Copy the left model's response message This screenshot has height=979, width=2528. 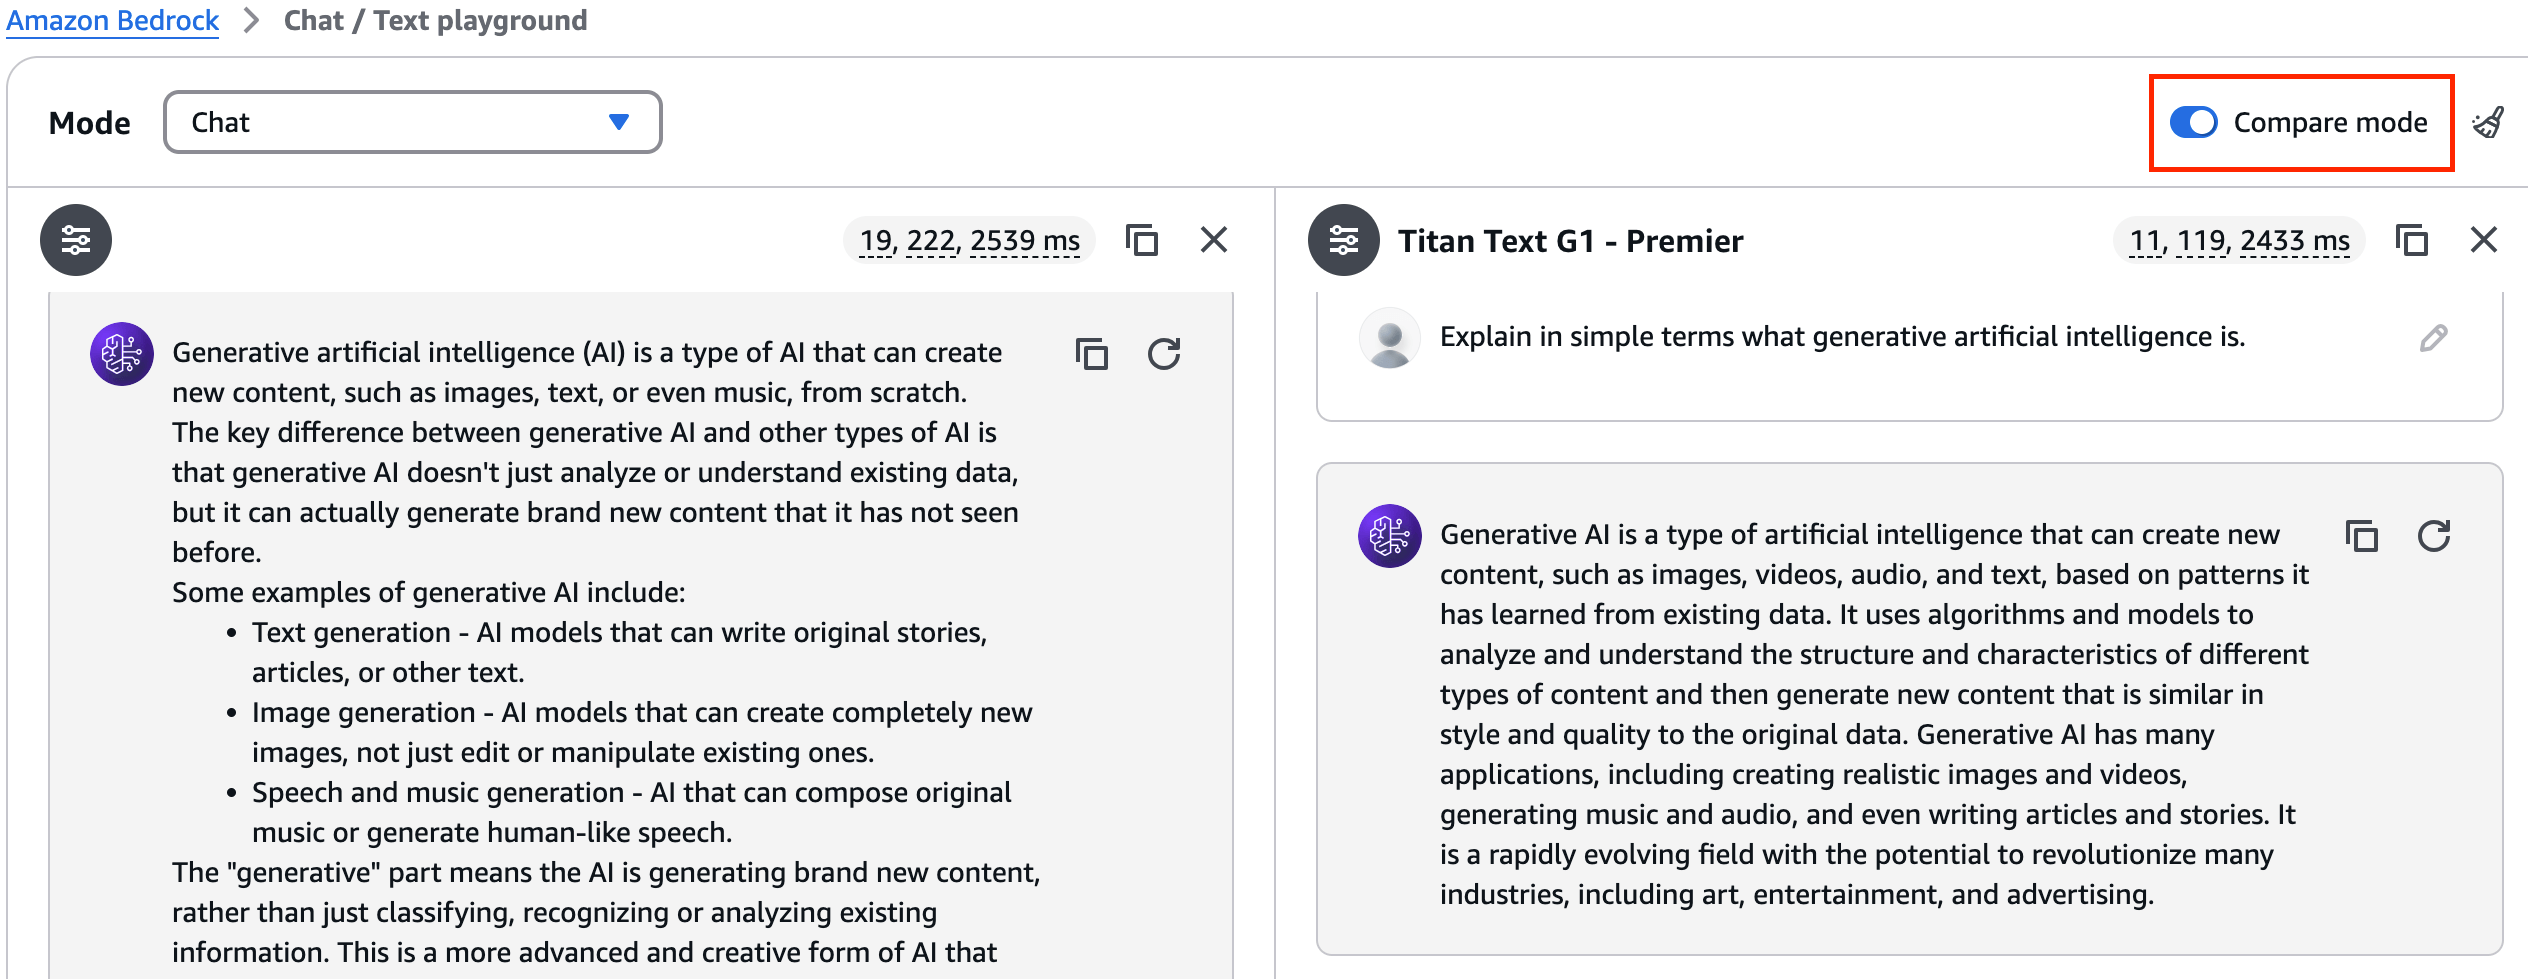tap(1092, 354)
